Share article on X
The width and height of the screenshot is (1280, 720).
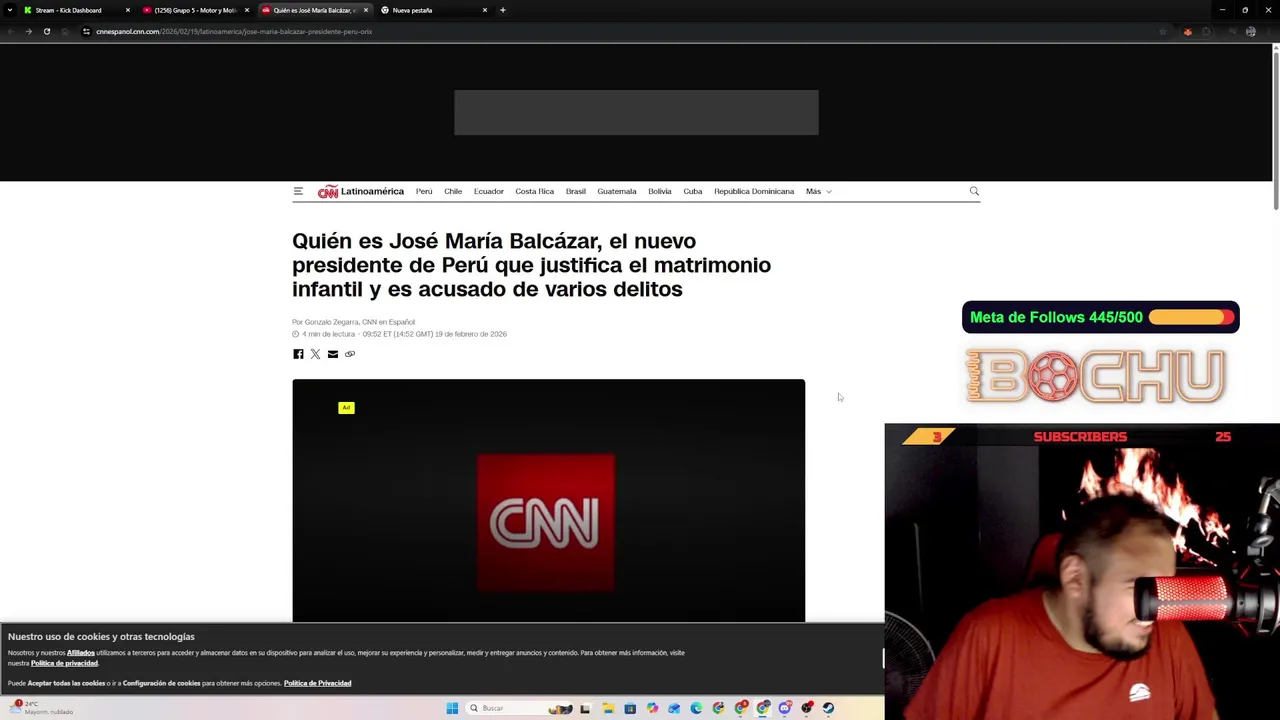(x=315, y=354)
